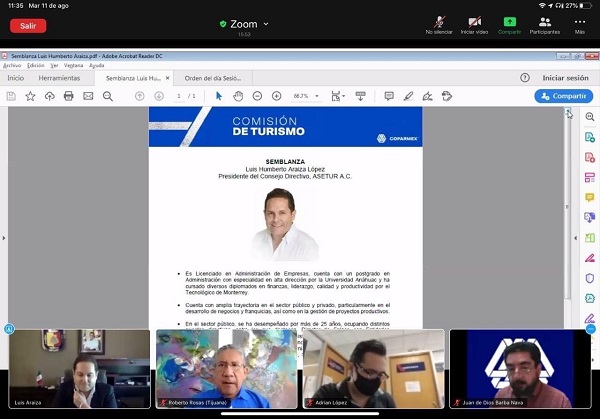The height and width of the screenshot is (419, 600).
Task: Open the Más options menu
Action: point(579,23)
